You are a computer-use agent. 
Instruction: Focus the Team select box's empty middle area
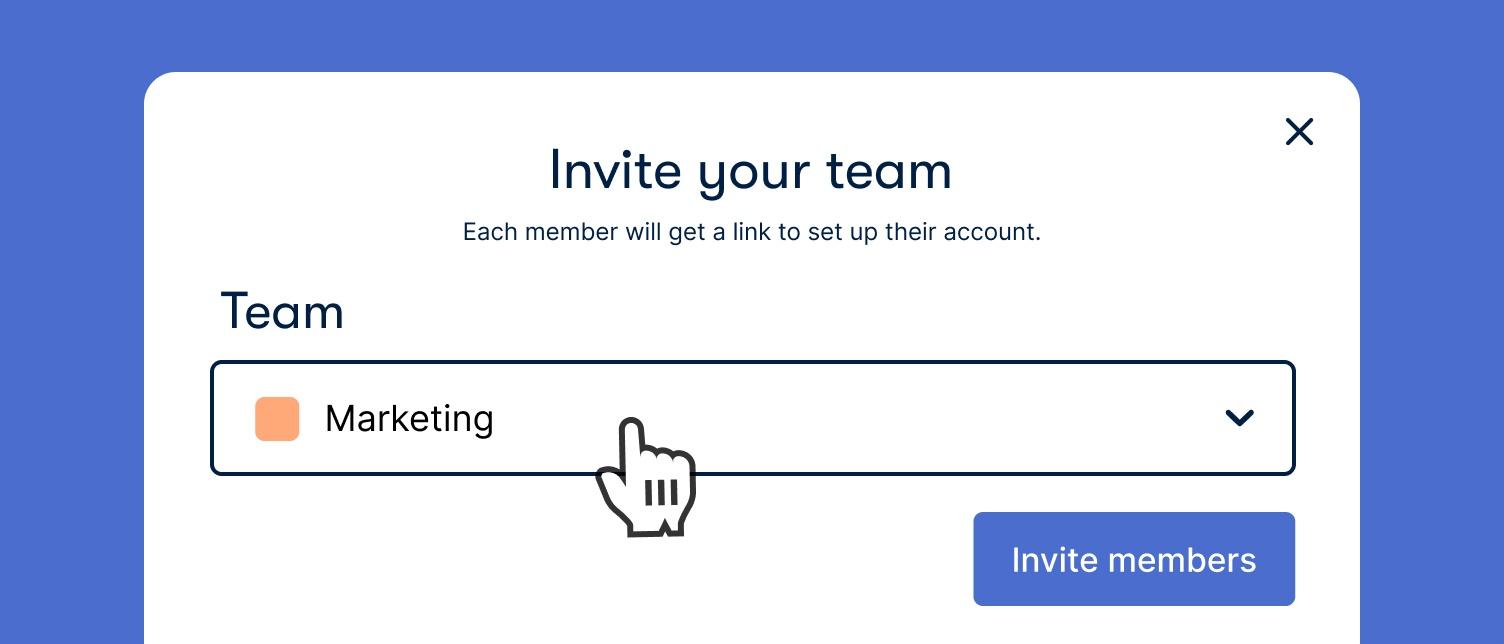900,418
